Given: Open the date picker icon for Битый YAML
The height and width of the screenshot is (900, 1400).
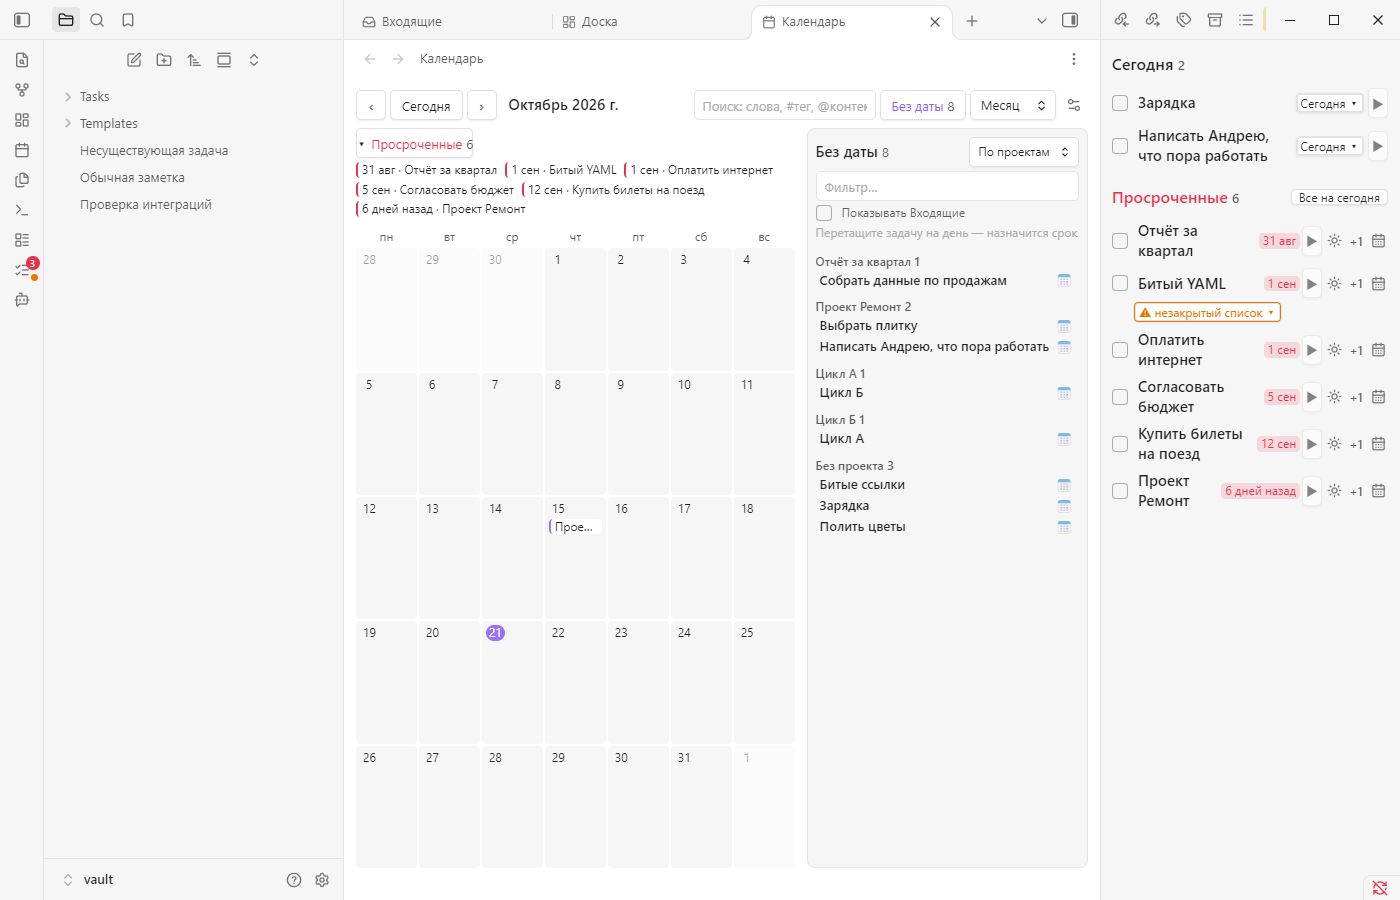Looking at the screenshot, I should pos(1378,284).
